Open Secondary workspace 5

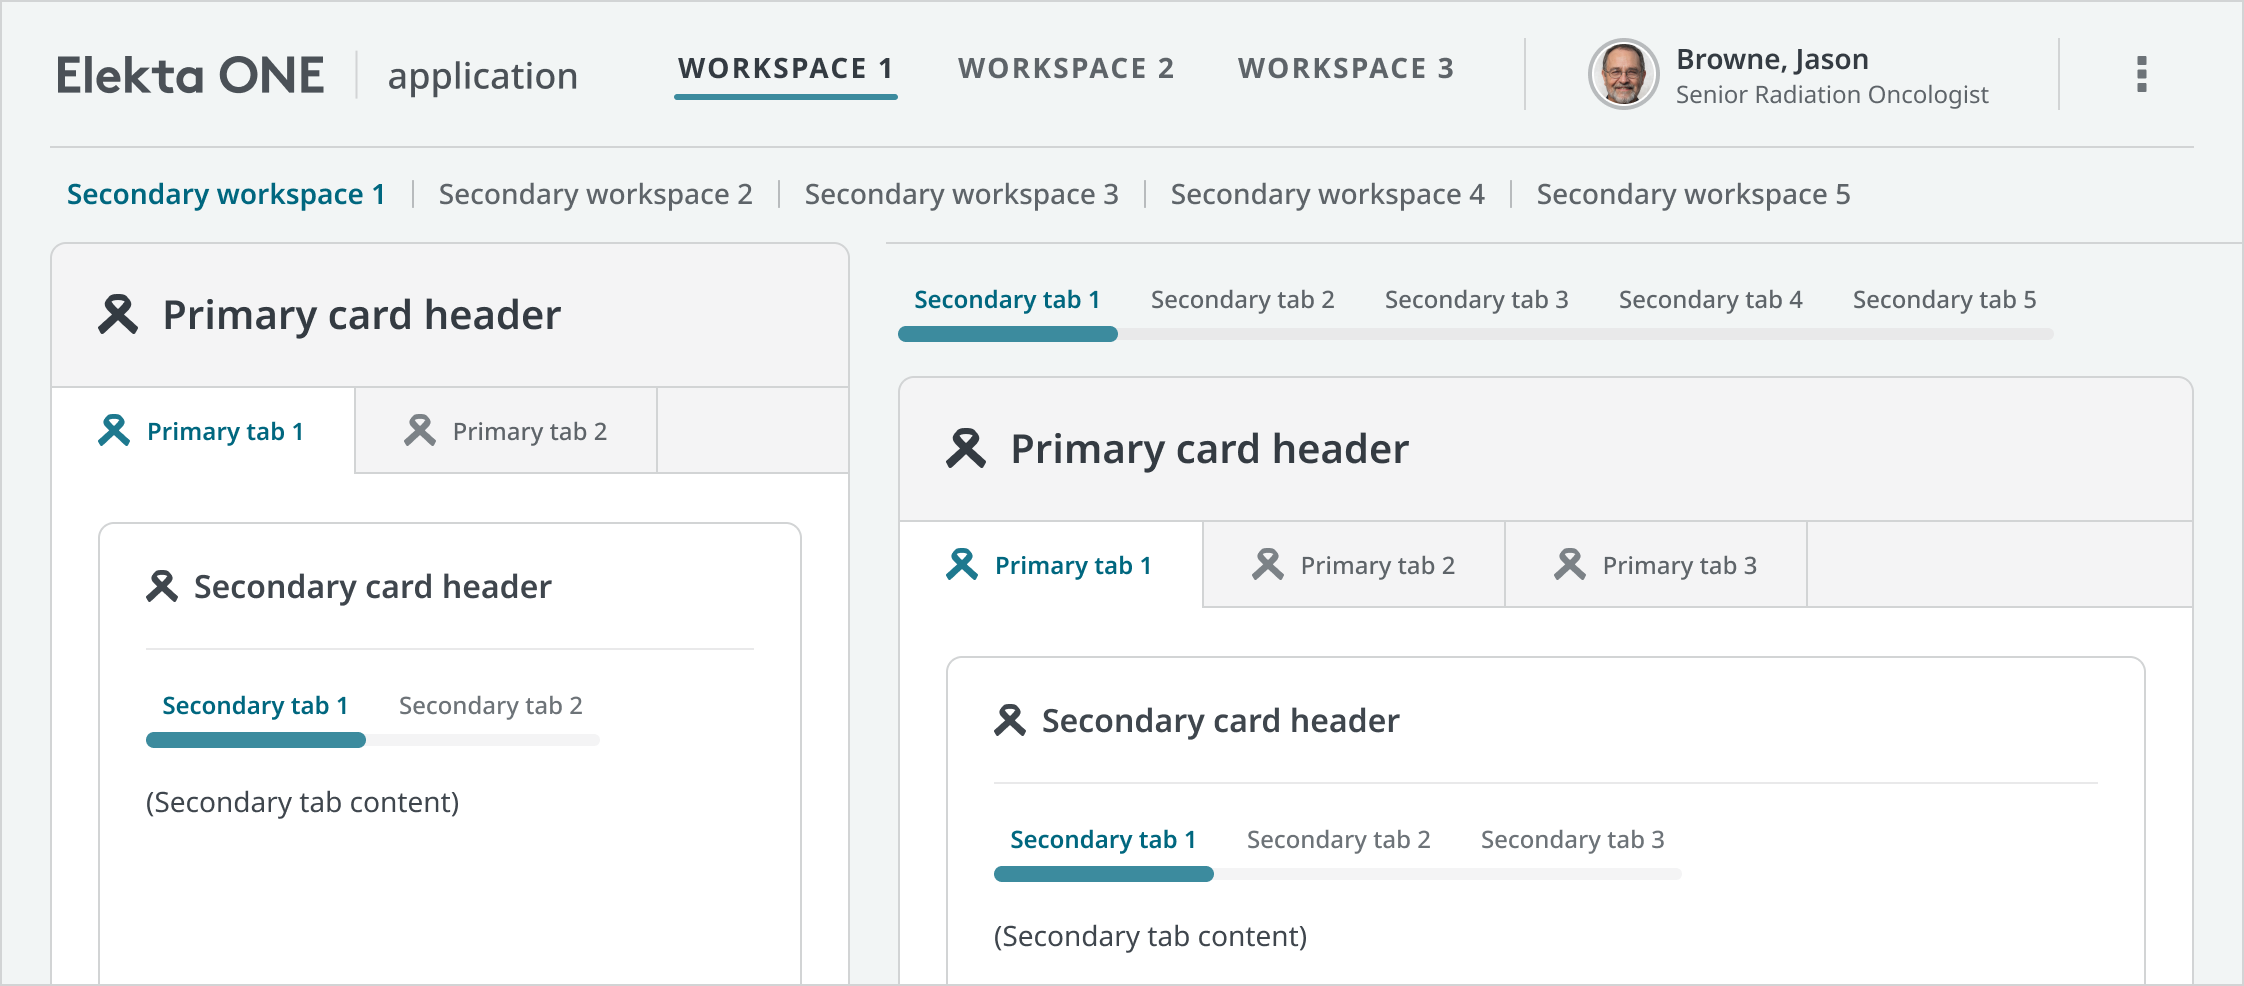click(1693, 194)
